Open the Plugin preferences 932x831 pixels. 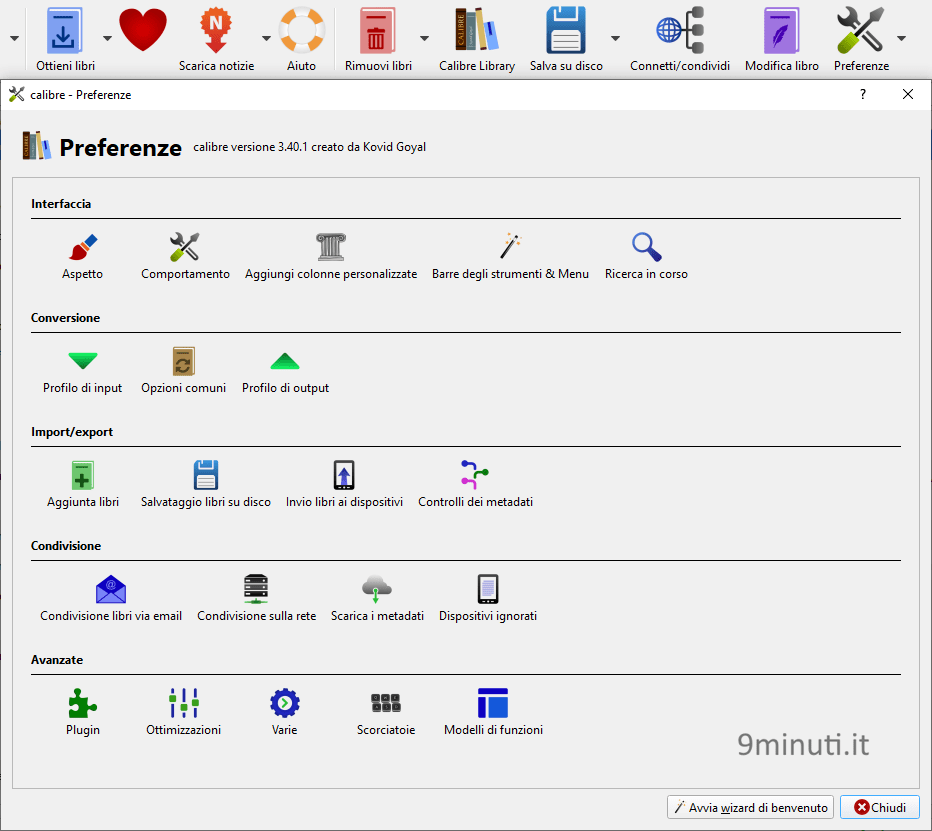83,712
